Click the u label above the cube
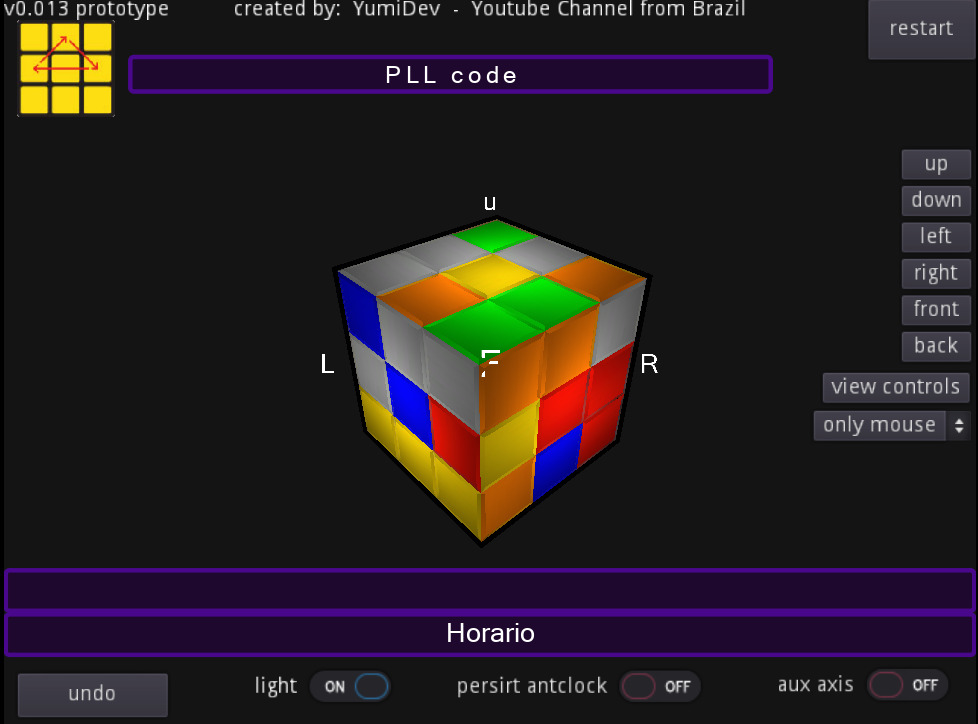This screenshot has width=978, height=724. coord(489,202)
